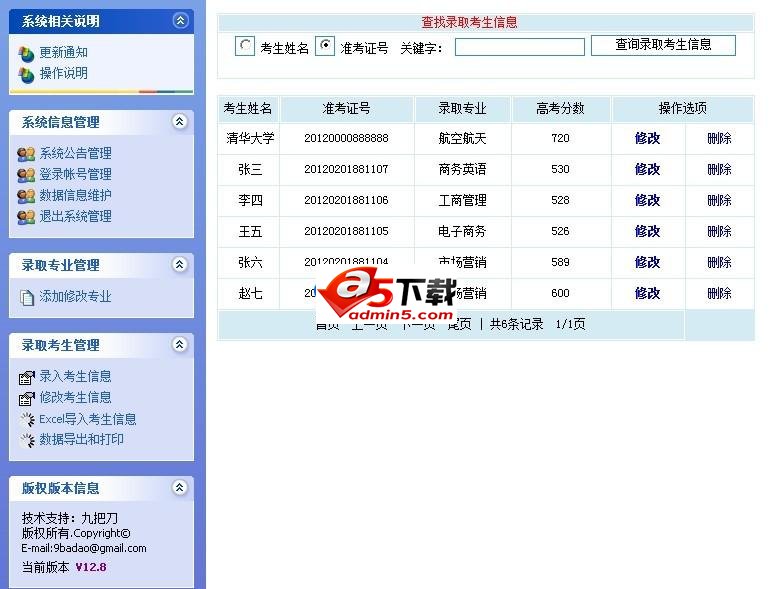
Task: Click the 录取专业 column header
Action: pos(463,109)
